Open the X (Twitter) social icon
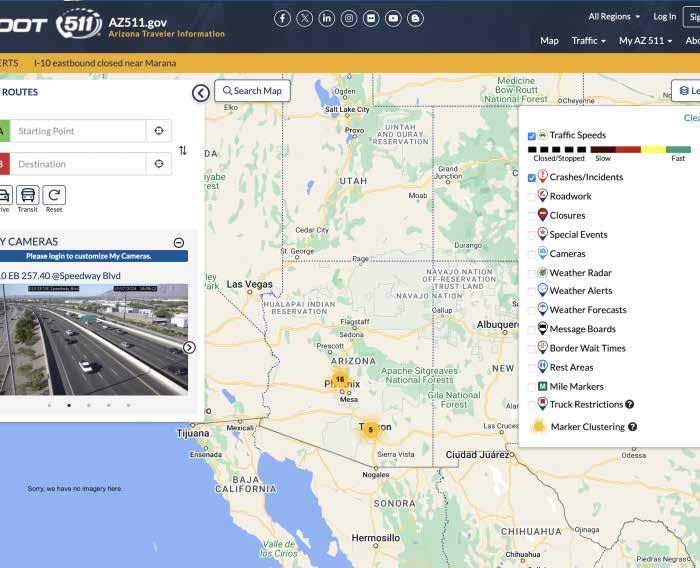Viewport: 700px width, 568px height. coord(304,19)
